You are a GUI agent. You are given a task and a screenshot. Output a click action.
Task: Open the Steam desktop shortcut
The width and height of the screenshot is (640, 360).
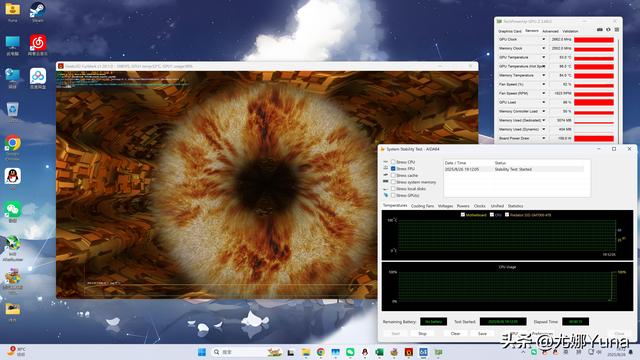[38, 11]
